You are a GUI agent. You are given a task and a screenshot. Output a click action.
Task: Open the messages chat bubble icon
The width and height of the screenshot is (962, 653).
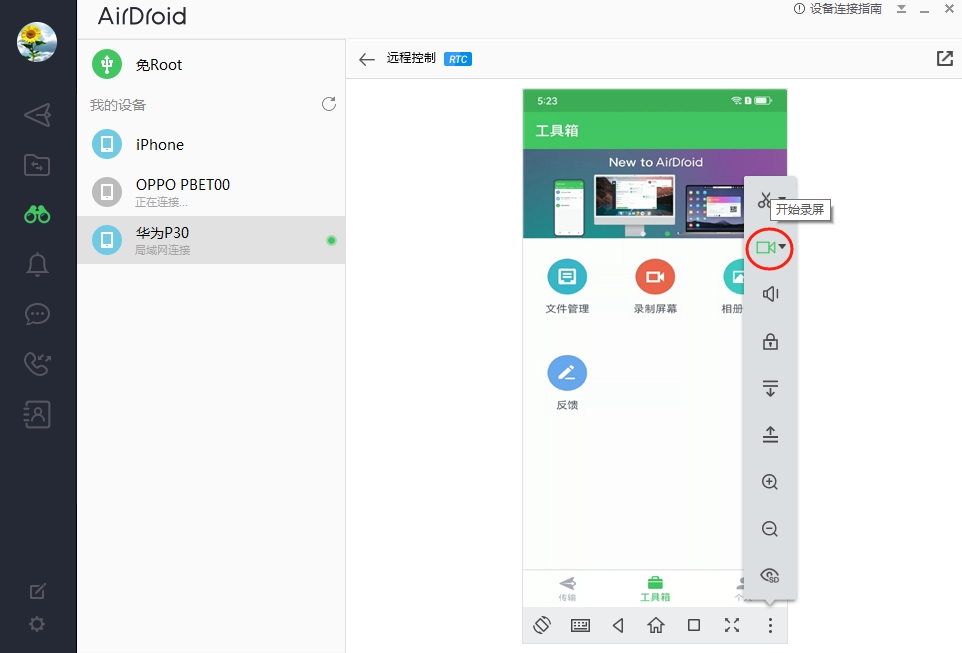point(37,314)
